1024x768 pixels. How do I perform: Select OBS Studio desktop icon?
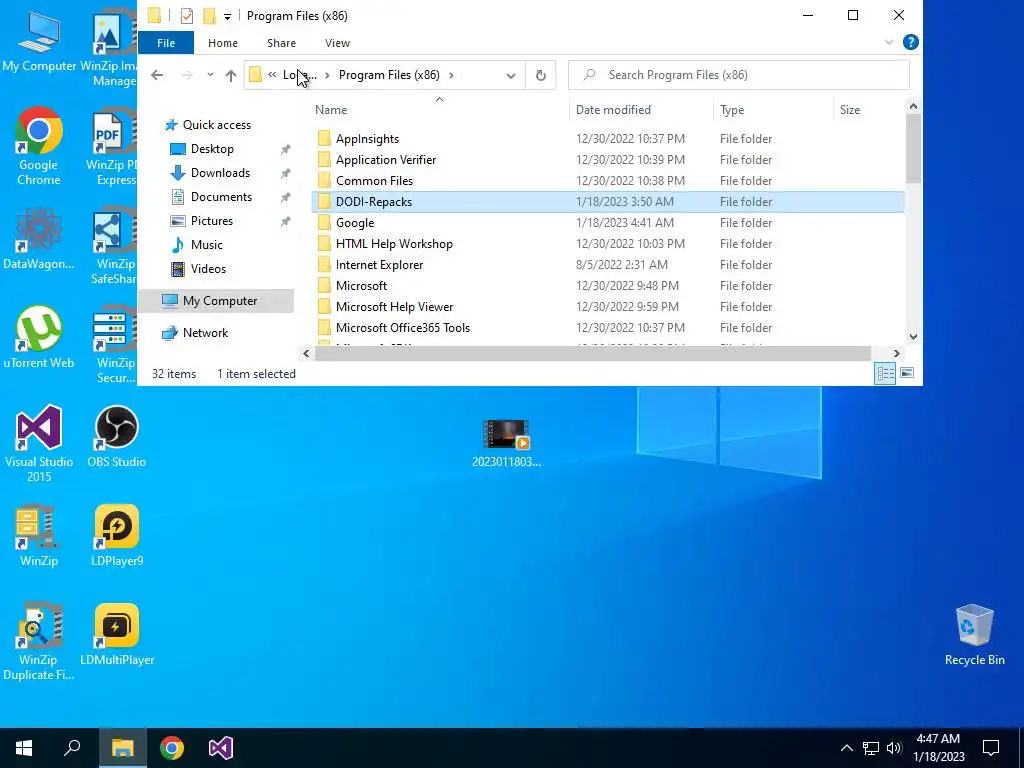[x=116, y=437]
